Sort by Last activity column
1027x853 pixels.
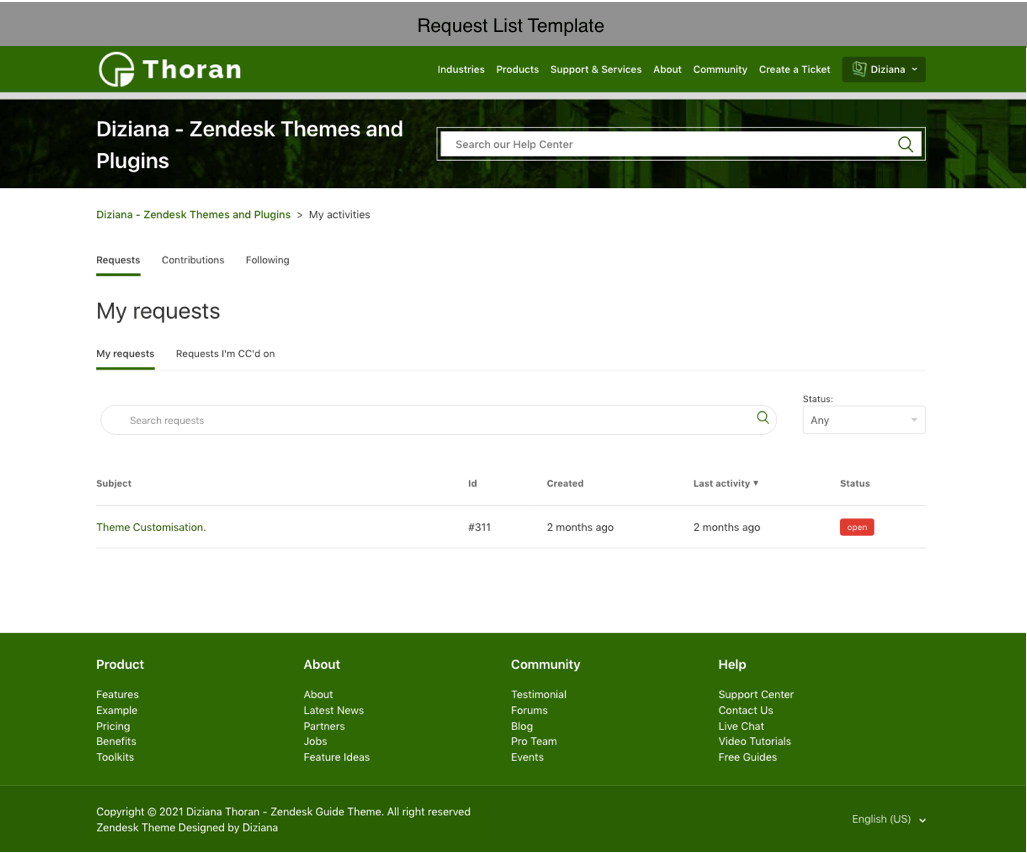725,483
